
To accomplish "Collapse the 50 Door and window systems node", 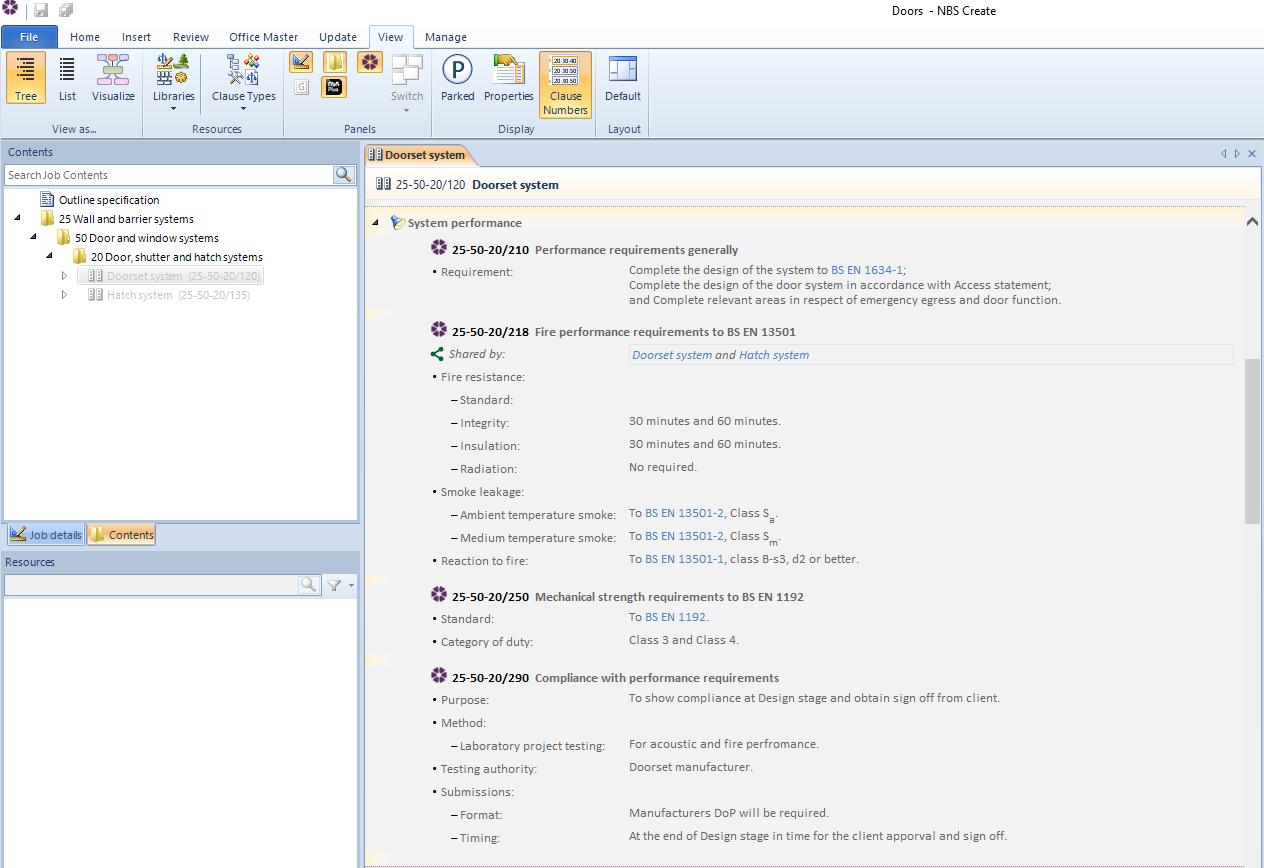I will (x=33, y=238).
